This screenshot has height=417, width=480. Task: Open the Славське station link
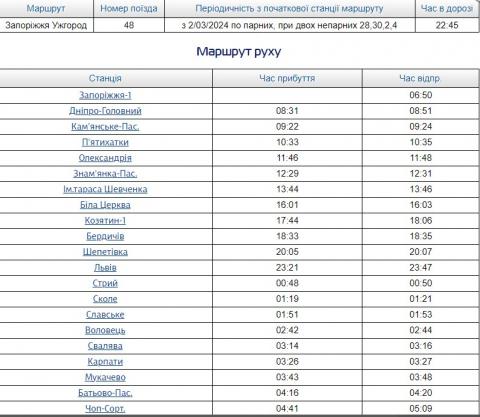click(x=105, y=315)
